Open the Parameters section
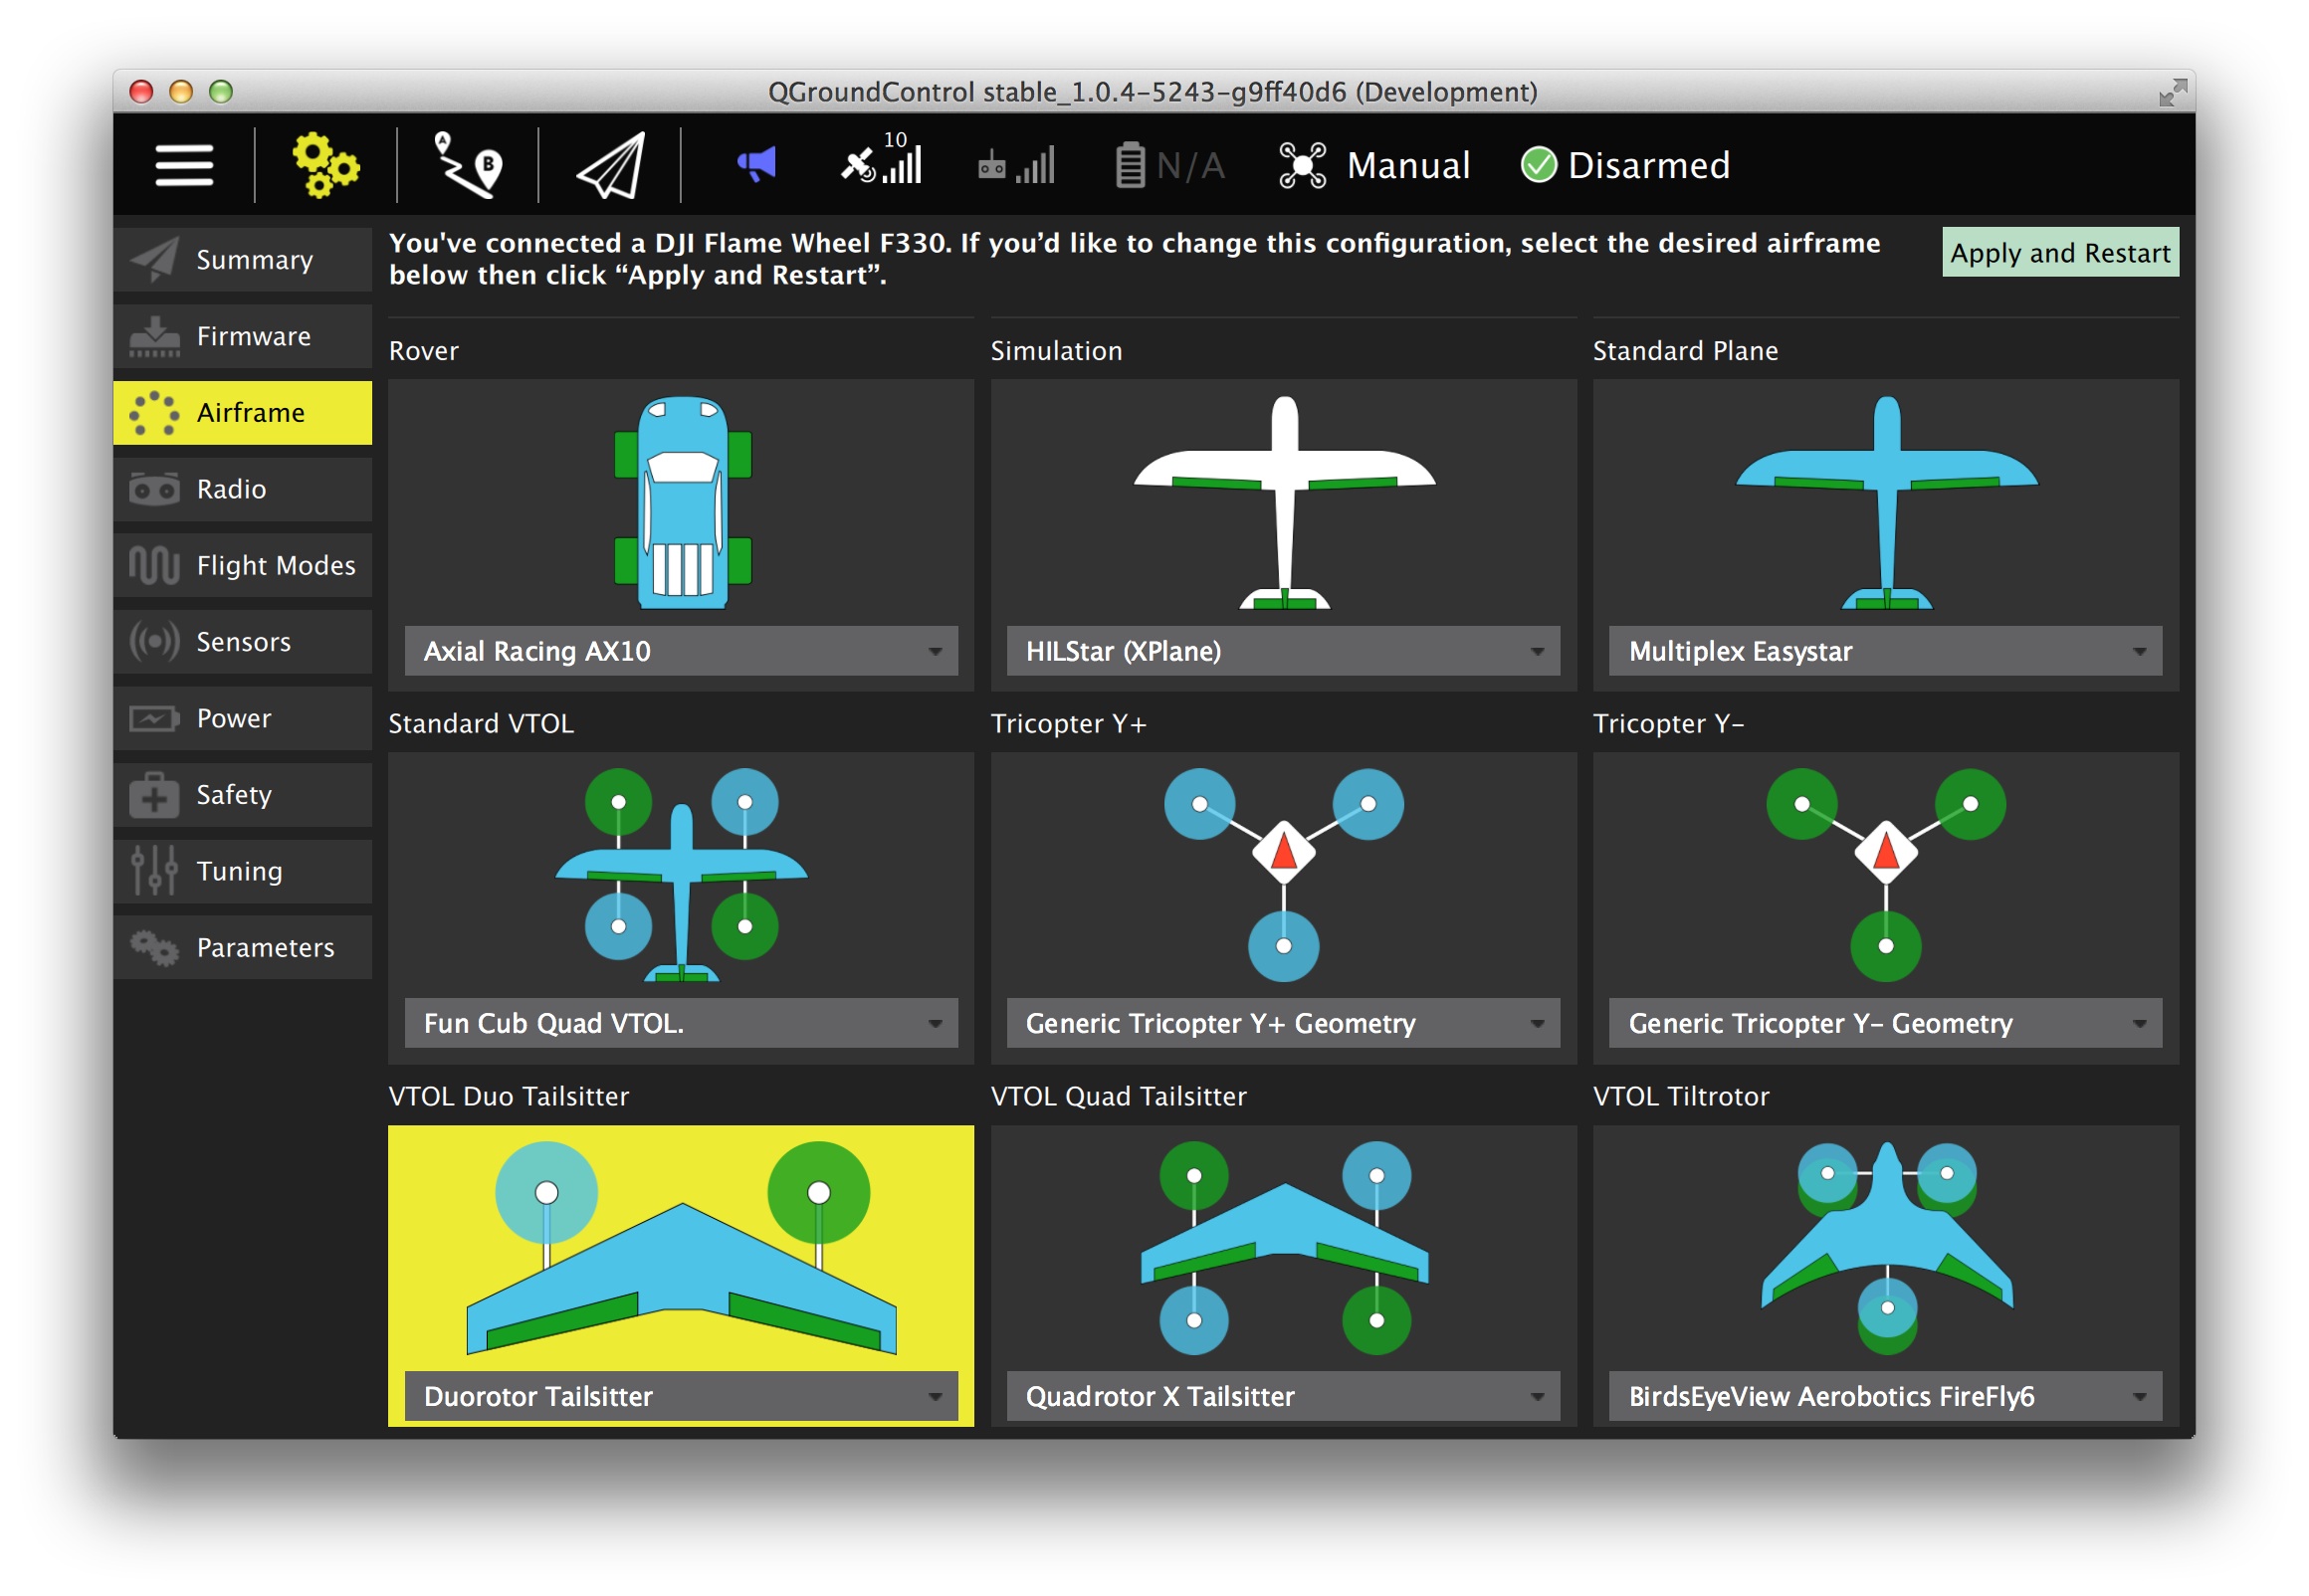Viewport: 2309px width, 1596px height. (x=243, y=947)
